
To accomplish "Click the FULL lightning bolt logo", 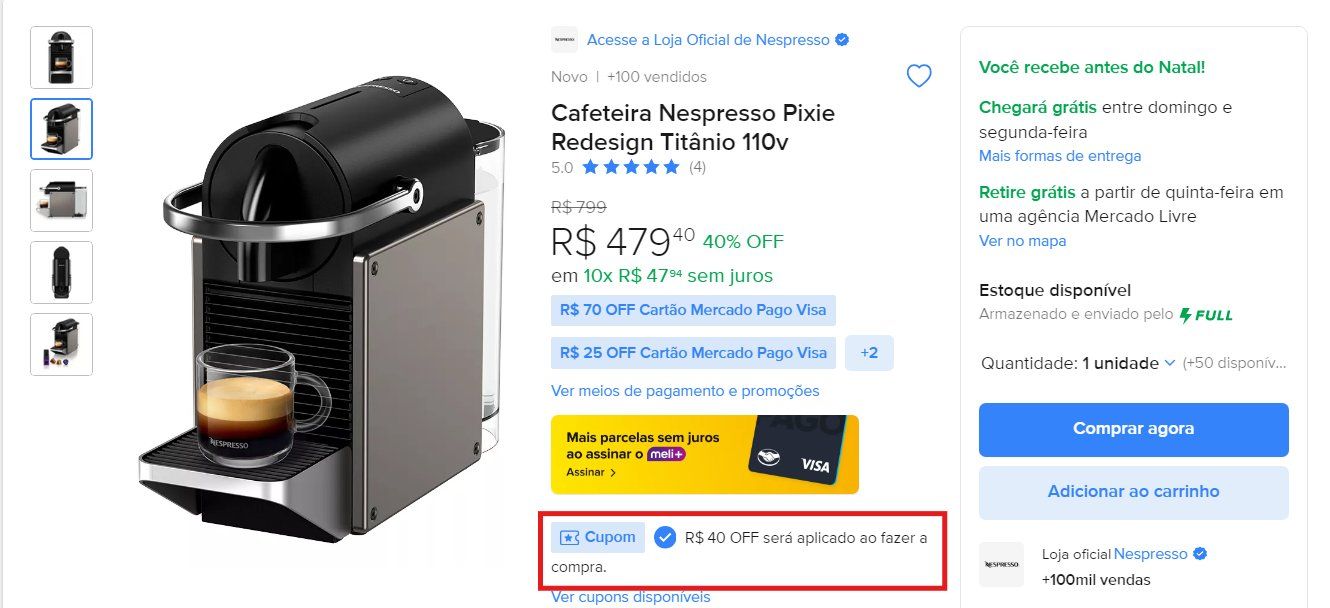I will click(1206, 314).
